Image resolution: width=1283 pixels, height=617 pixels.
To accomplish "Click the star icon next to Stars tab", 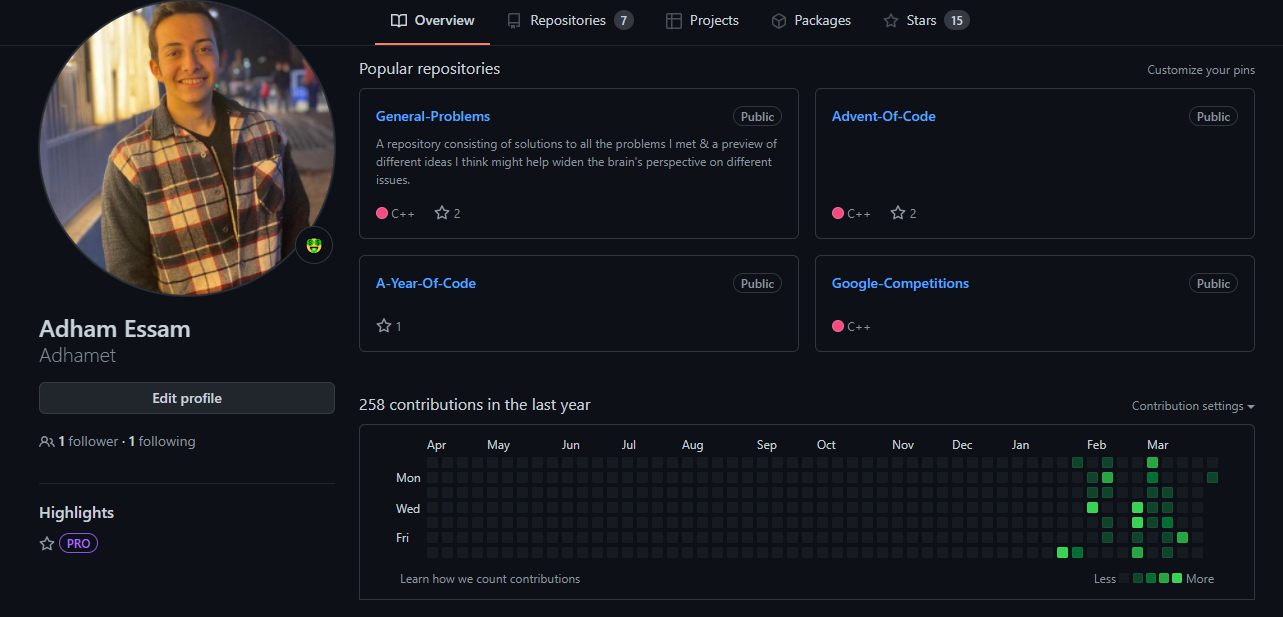I will 889,19.
